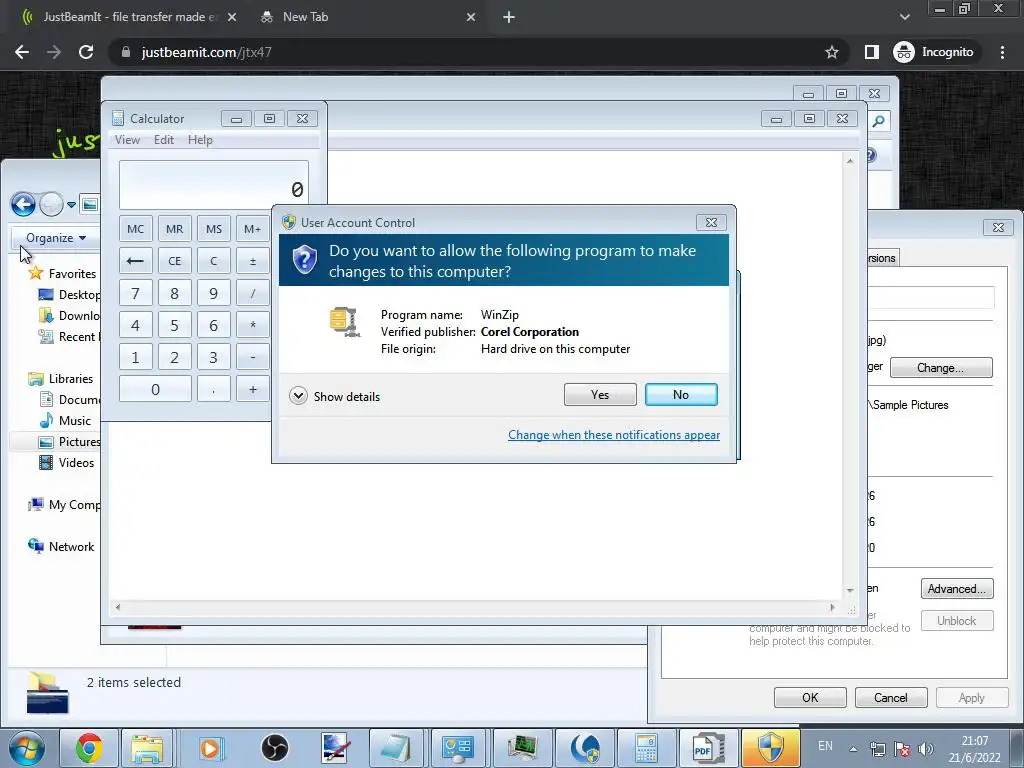Reload the page in Chrome
1024x768 pixels.
point(86,52)
